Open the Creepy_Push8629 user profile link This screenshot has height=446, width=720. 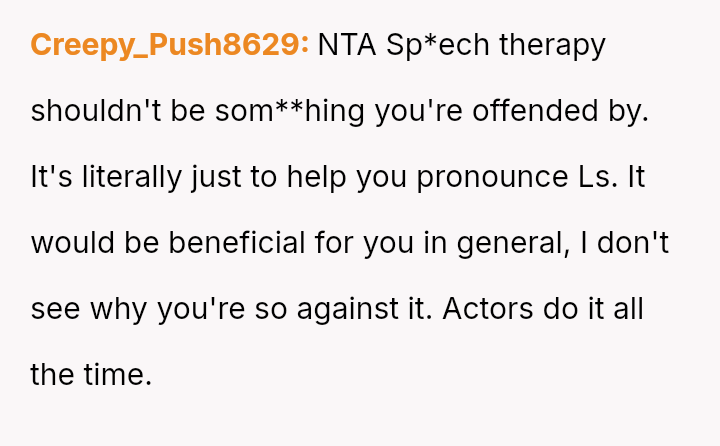pyautogui.click(x=170, y=45)
